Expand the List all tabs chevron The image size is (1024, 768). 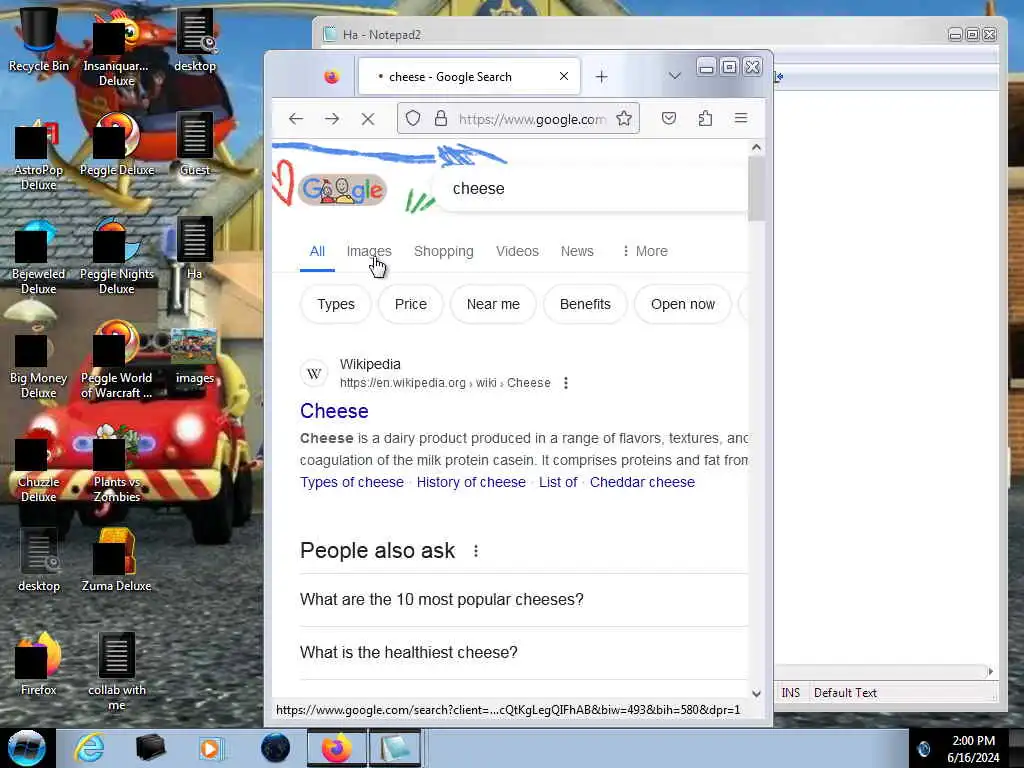(675, 76)
